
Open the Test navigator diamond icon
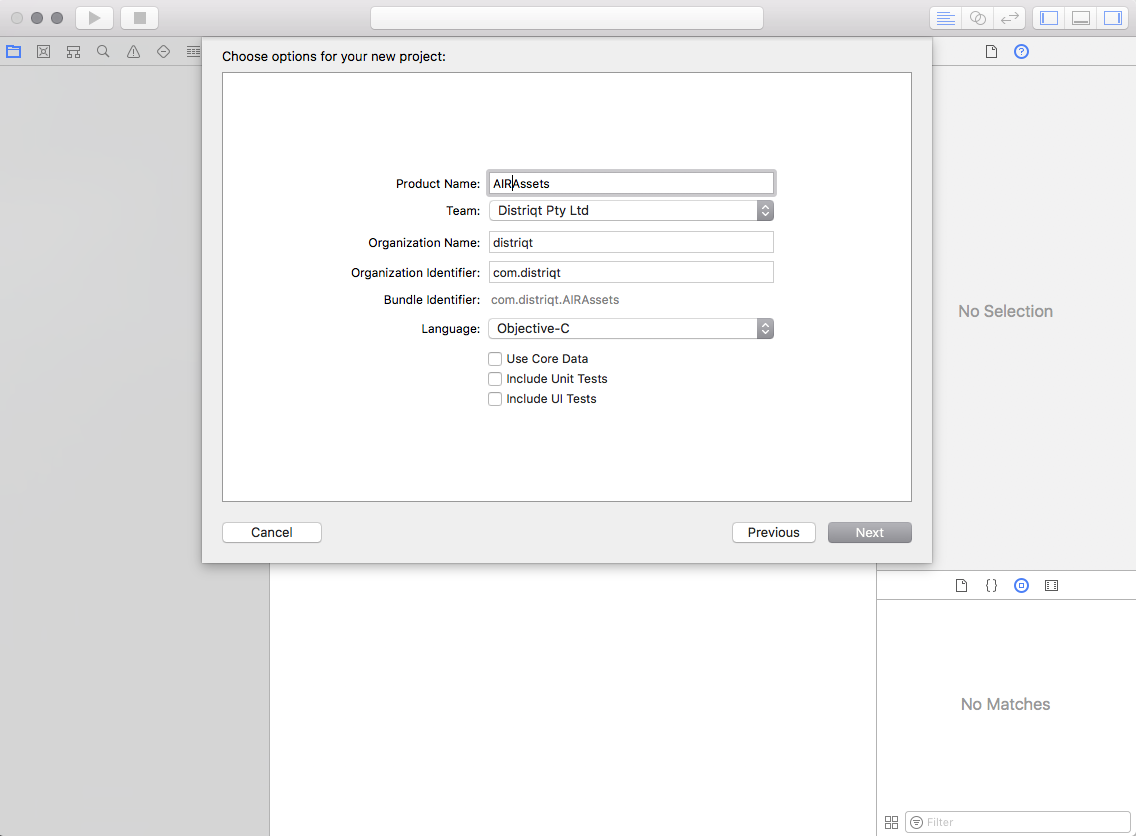click(x=164, y=51)
